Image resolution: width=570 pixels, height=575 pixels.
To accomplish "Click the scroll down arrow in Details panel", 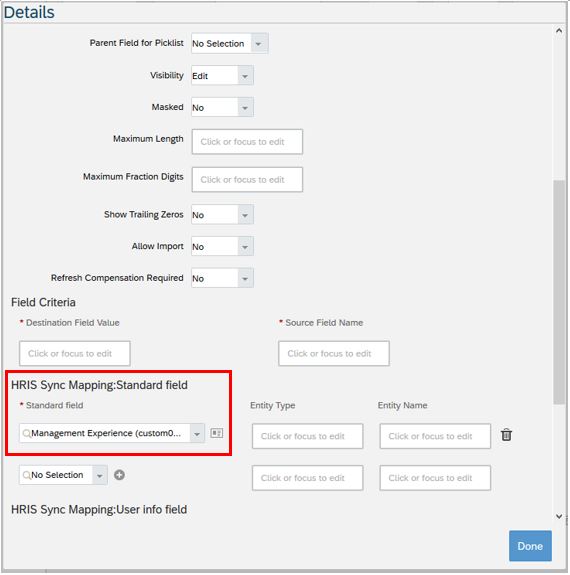I will [x=559, y=516].
